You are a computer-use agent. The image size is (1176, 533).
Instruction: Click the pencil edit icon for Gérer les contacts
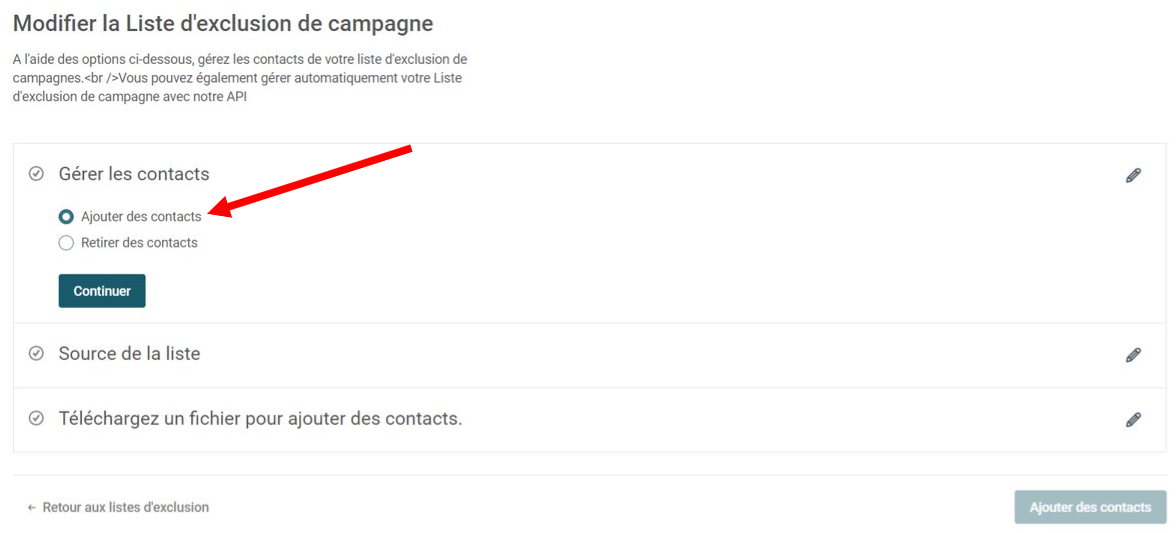1133,175
